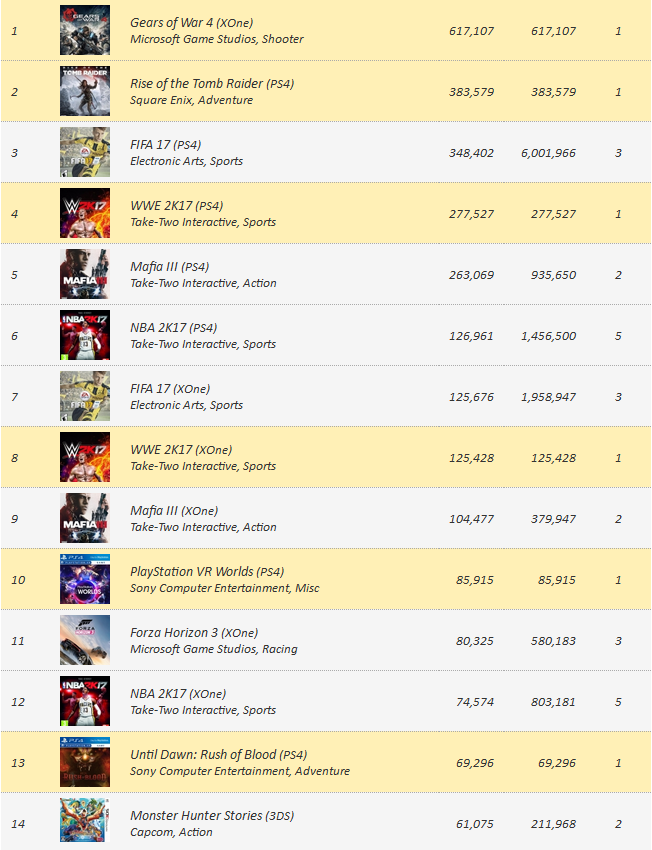This screenshot has height=850, width=652.
Task: Open the Gears of War 4 cover thumbnail
Action: coord(85,30)
